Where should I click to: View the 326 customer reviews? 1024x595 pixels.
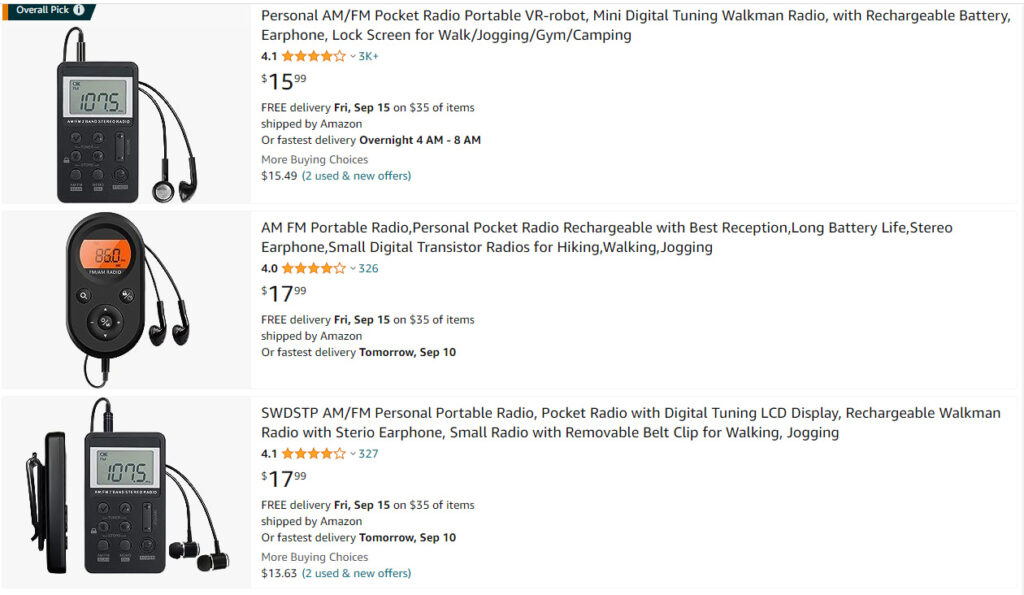[369, 268]
